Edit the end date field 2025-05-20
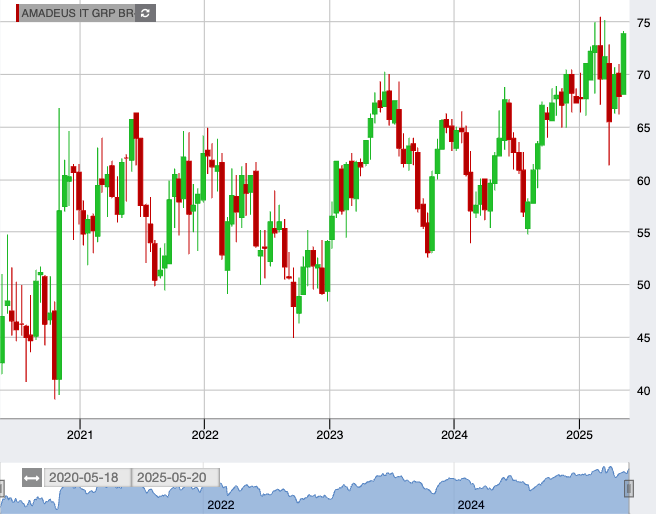This screenshot has width=659, height=518. pos(176,478)
